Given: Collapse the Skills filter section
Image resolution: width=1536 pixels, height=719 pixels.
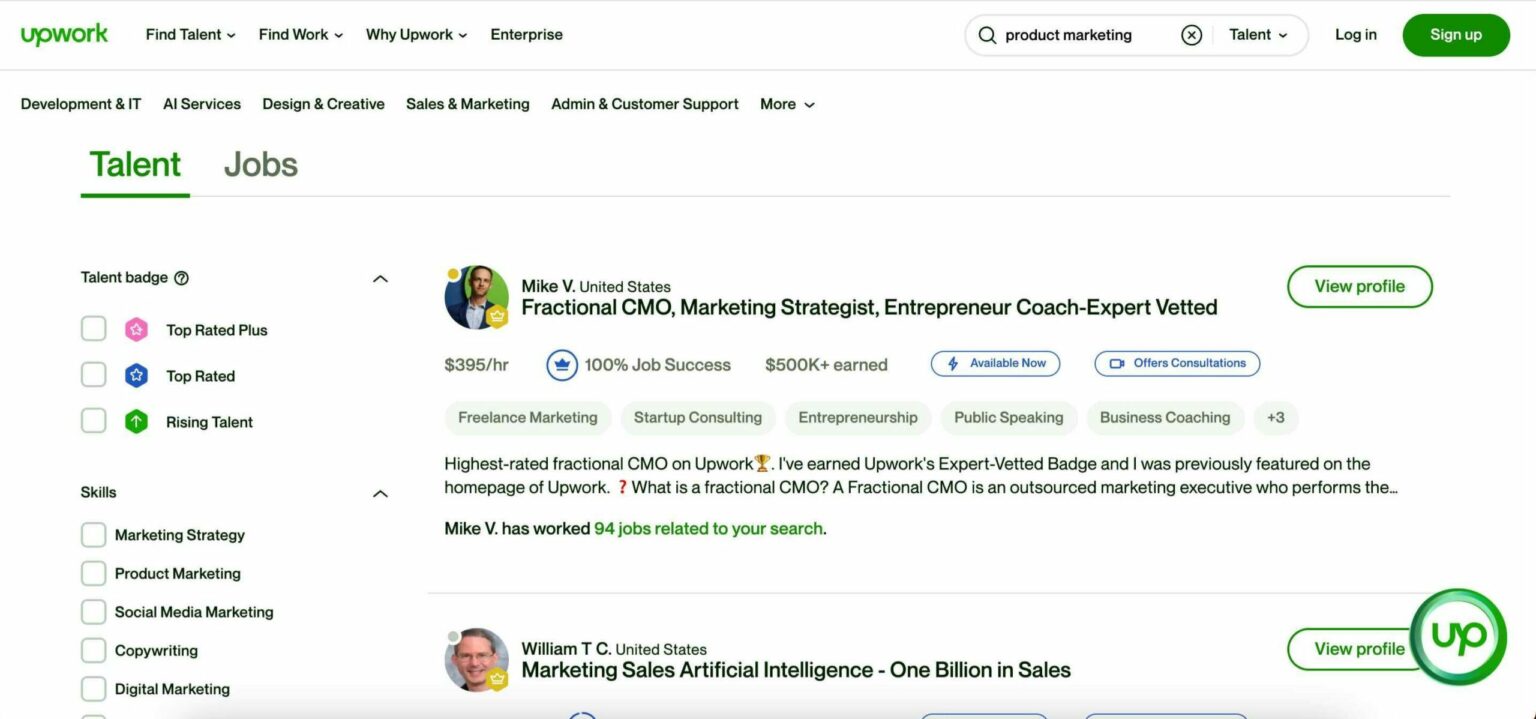Looking at the screenshot, I should (x=379, y=492).
